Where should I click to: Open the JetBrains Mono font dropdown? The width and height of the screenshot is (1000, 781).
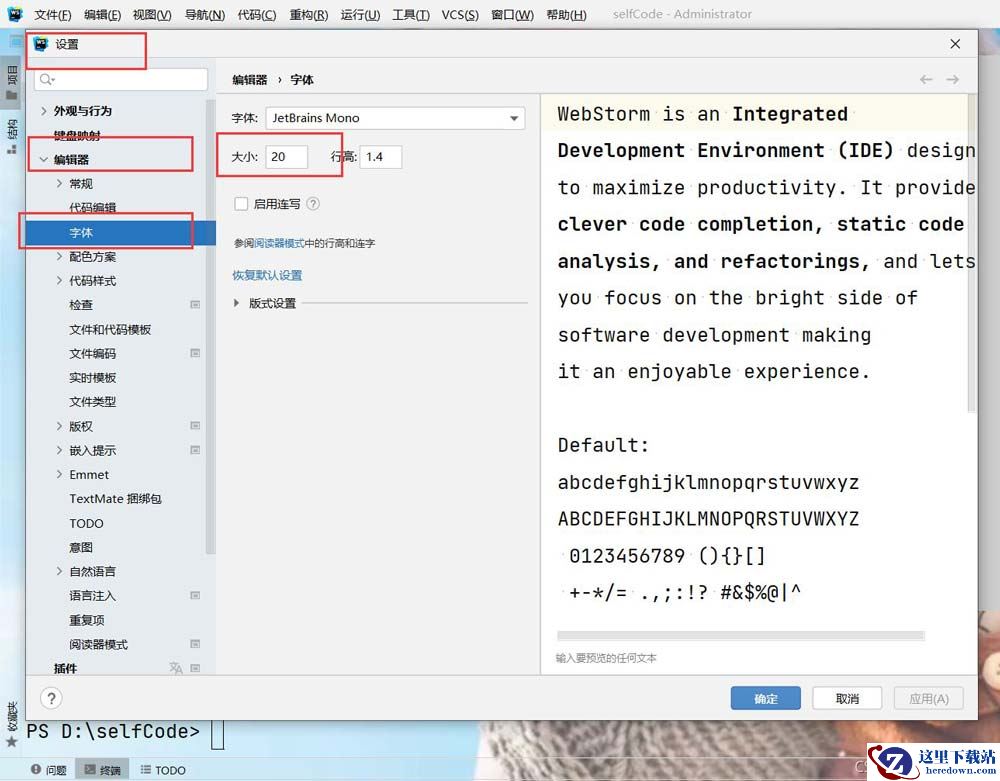click(395, 118)
